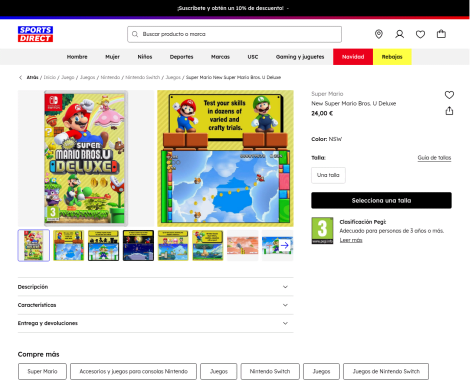Screen dimensions: 475x380
Task: Open the Guía de tallas link
Action: click(434, 158)
